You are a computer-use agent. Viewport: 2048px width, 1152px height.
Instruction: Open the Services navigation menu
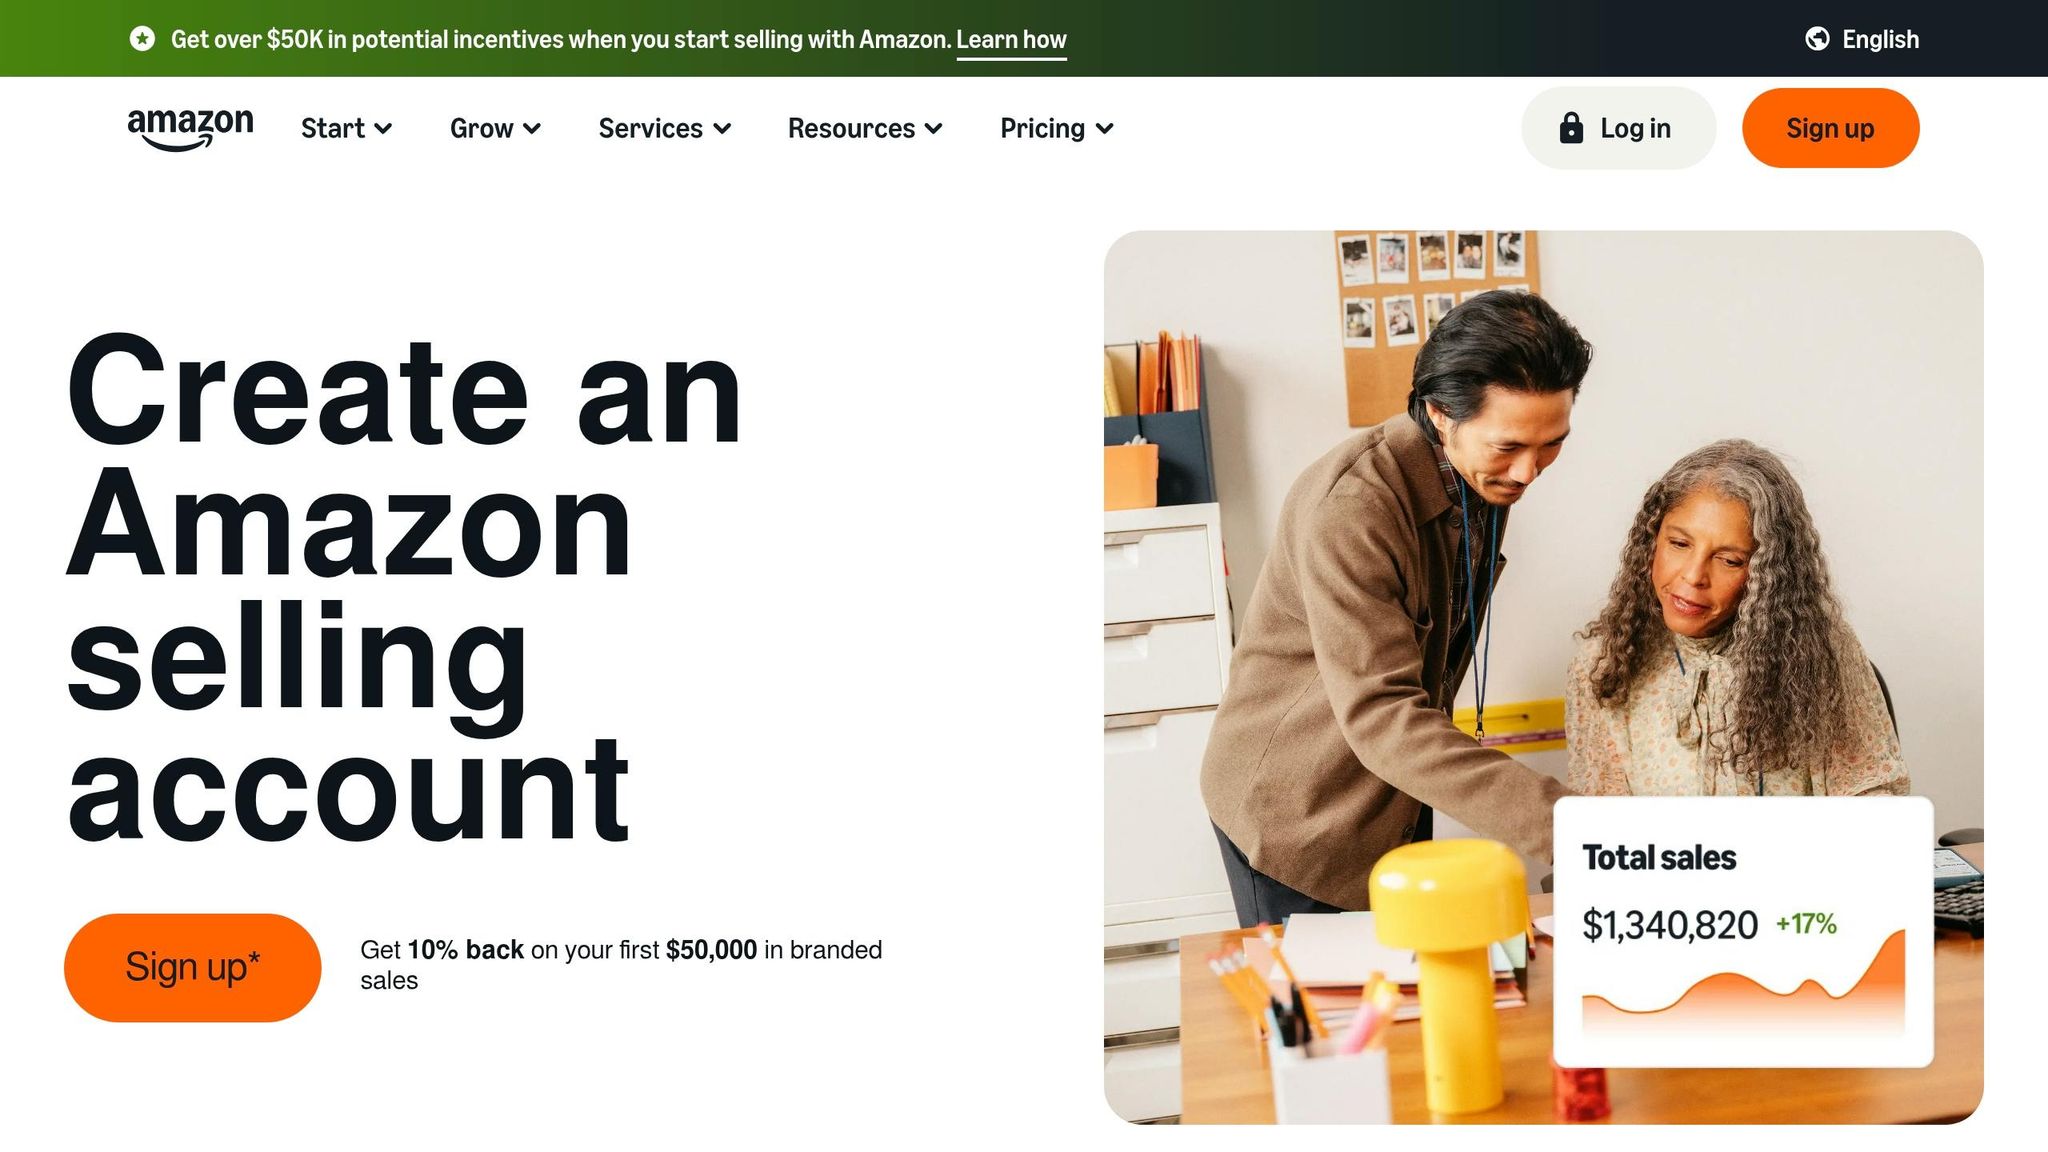[665, 129]
